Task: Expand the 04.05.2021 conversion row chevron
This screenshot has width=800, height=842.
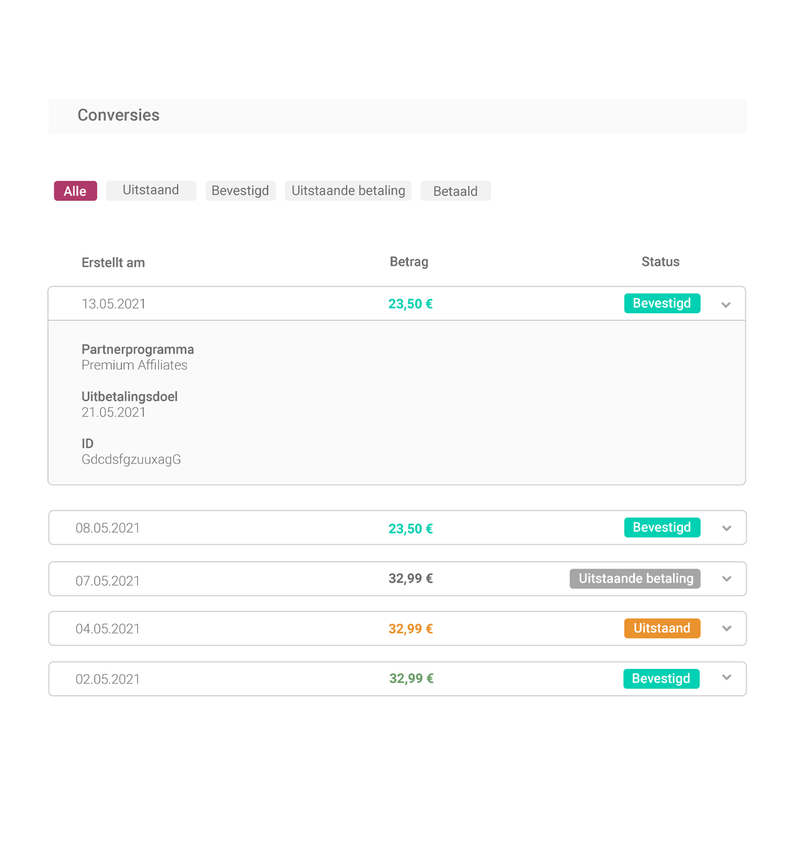Action: 727,629
